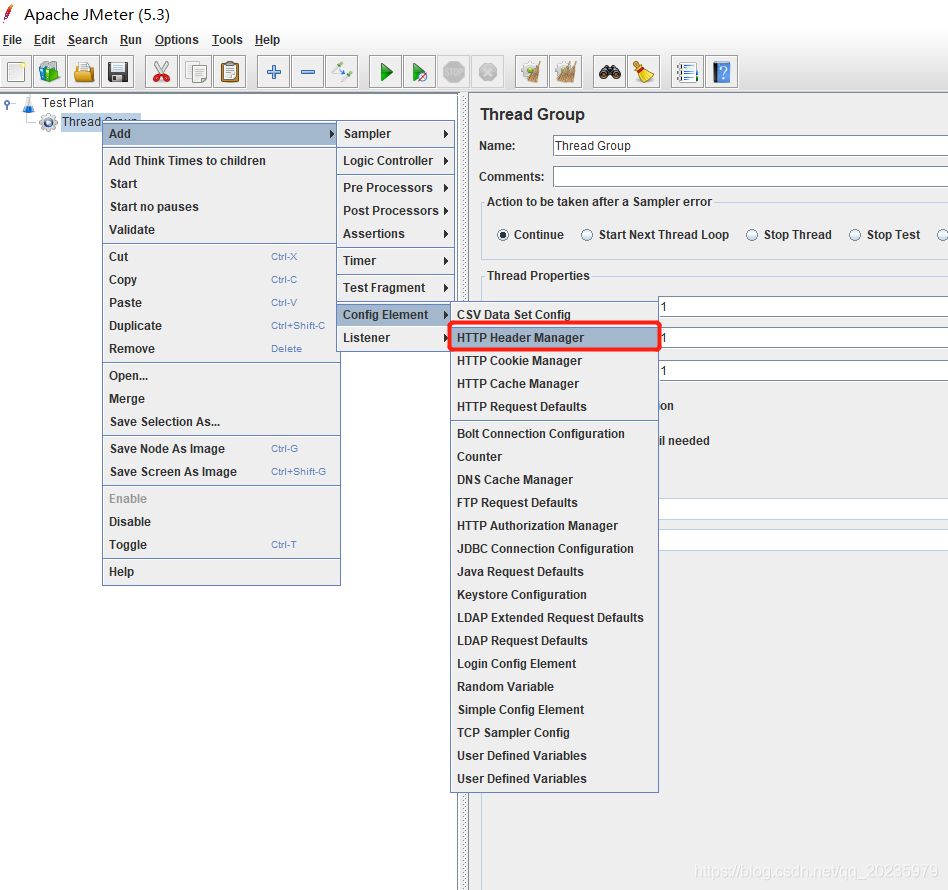The width and height of the screenshot is (948, 890).
Task: Open the Edit menu
Action: [x=44, y=40]
